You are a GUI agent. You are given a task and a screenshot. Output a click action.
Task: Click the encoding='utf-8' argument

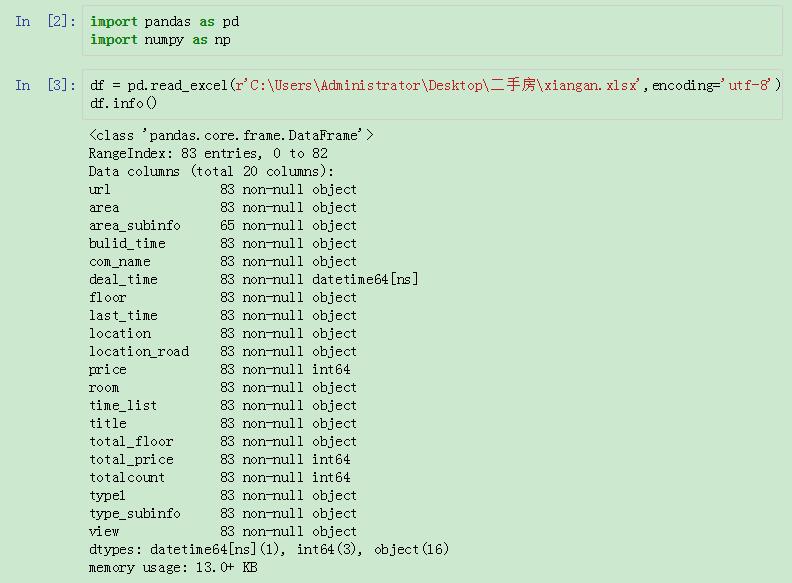[712, 85]
